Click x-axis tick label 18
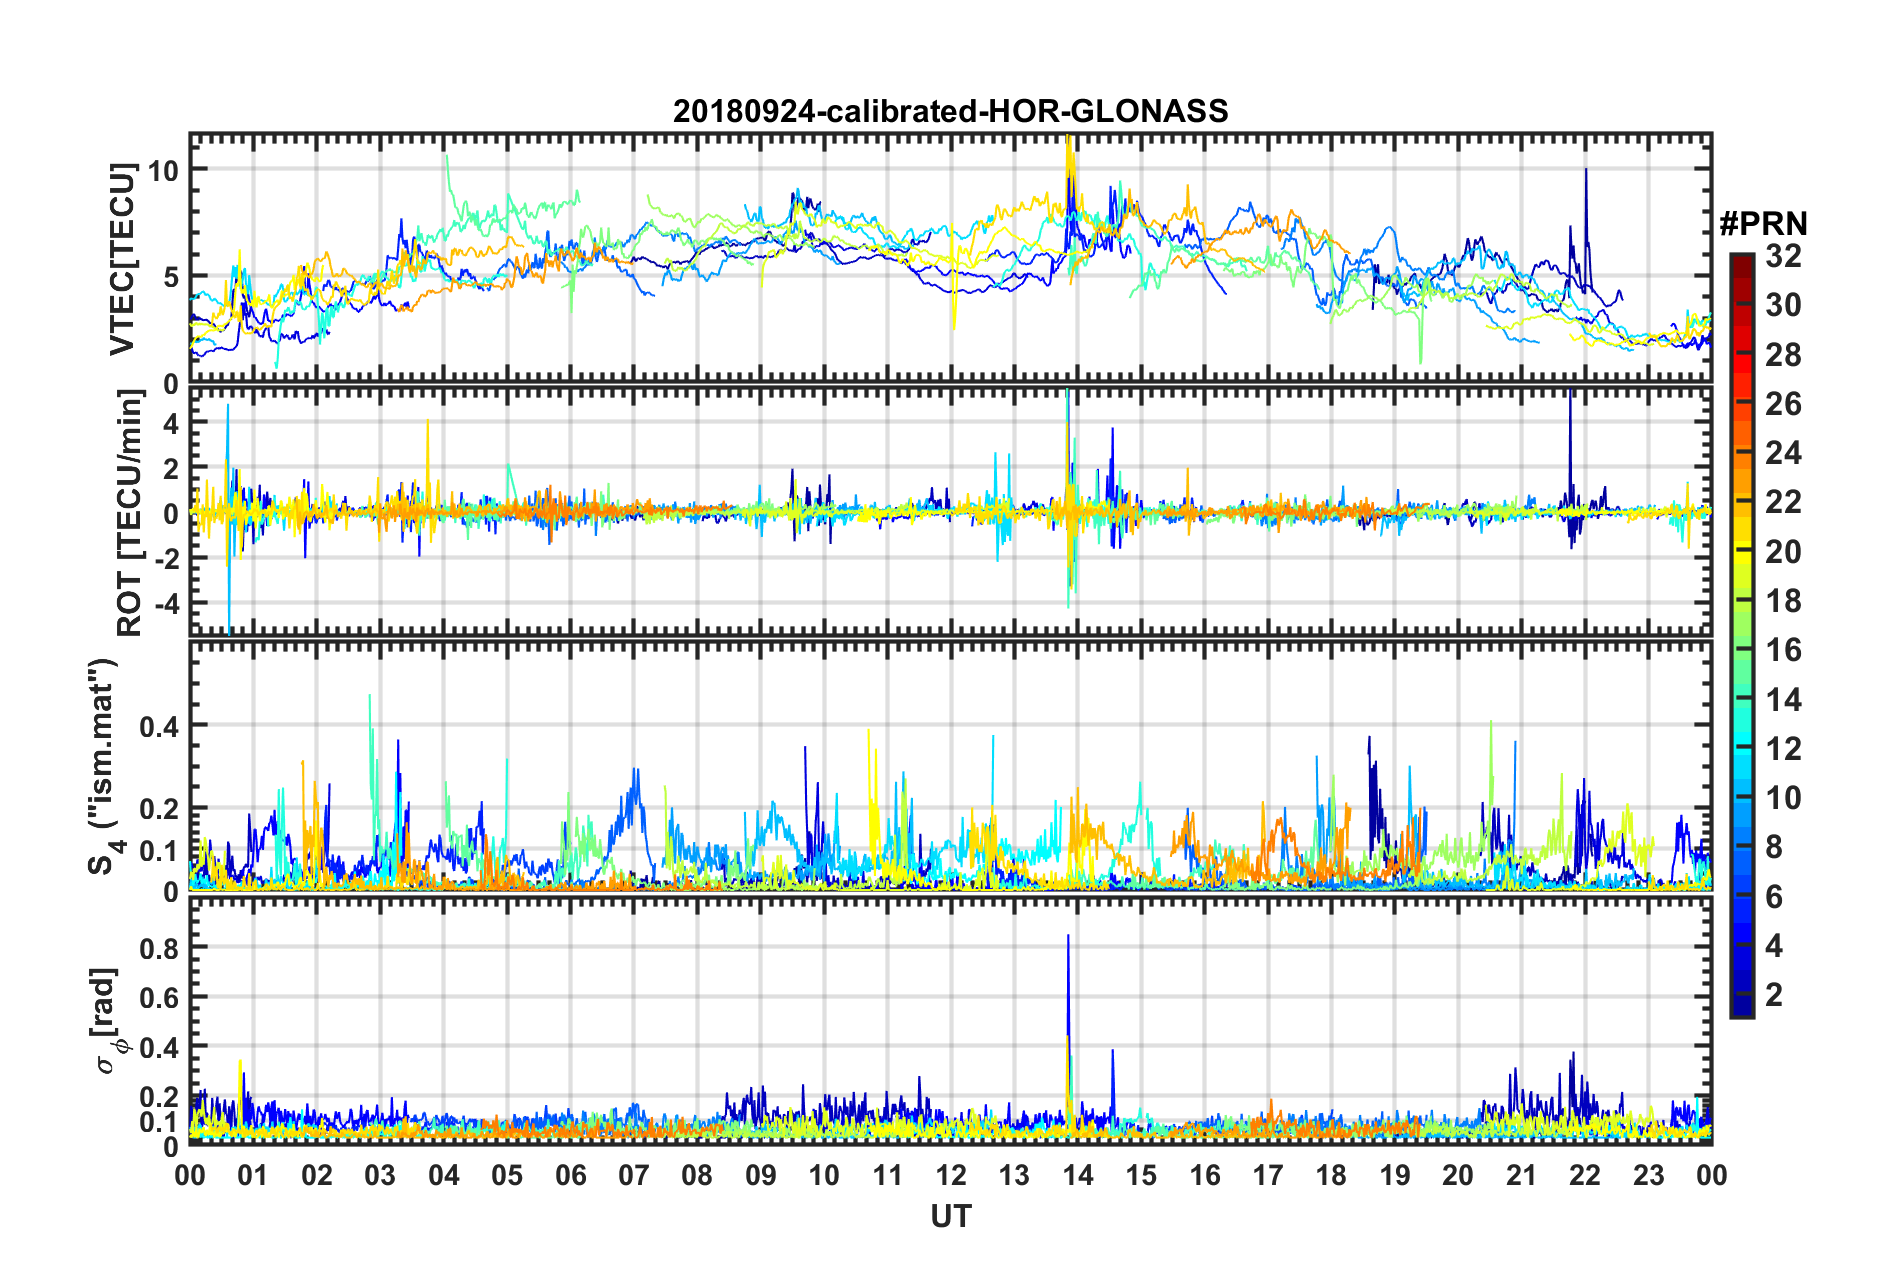1902x1272 pixels. coord(1331,1175)
